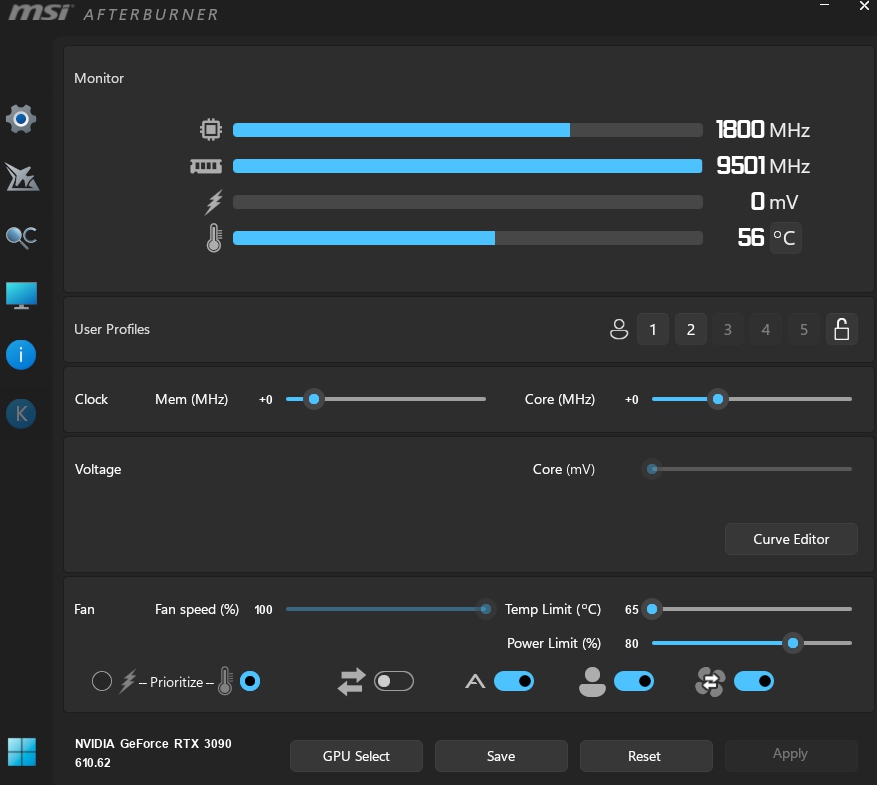Launch the OC Scanner icon
This screenshot has height=785, width=877.
21,237
